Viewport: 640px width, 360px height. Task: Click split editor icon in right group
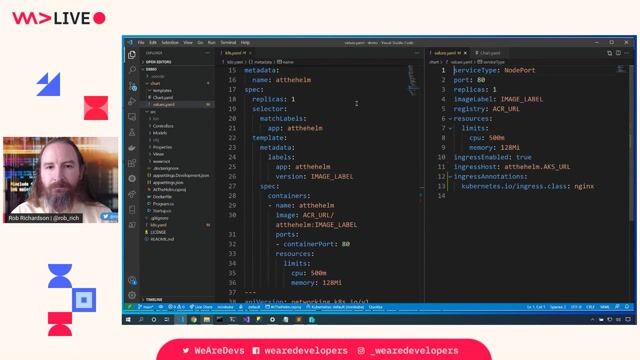tap(618, 53)
